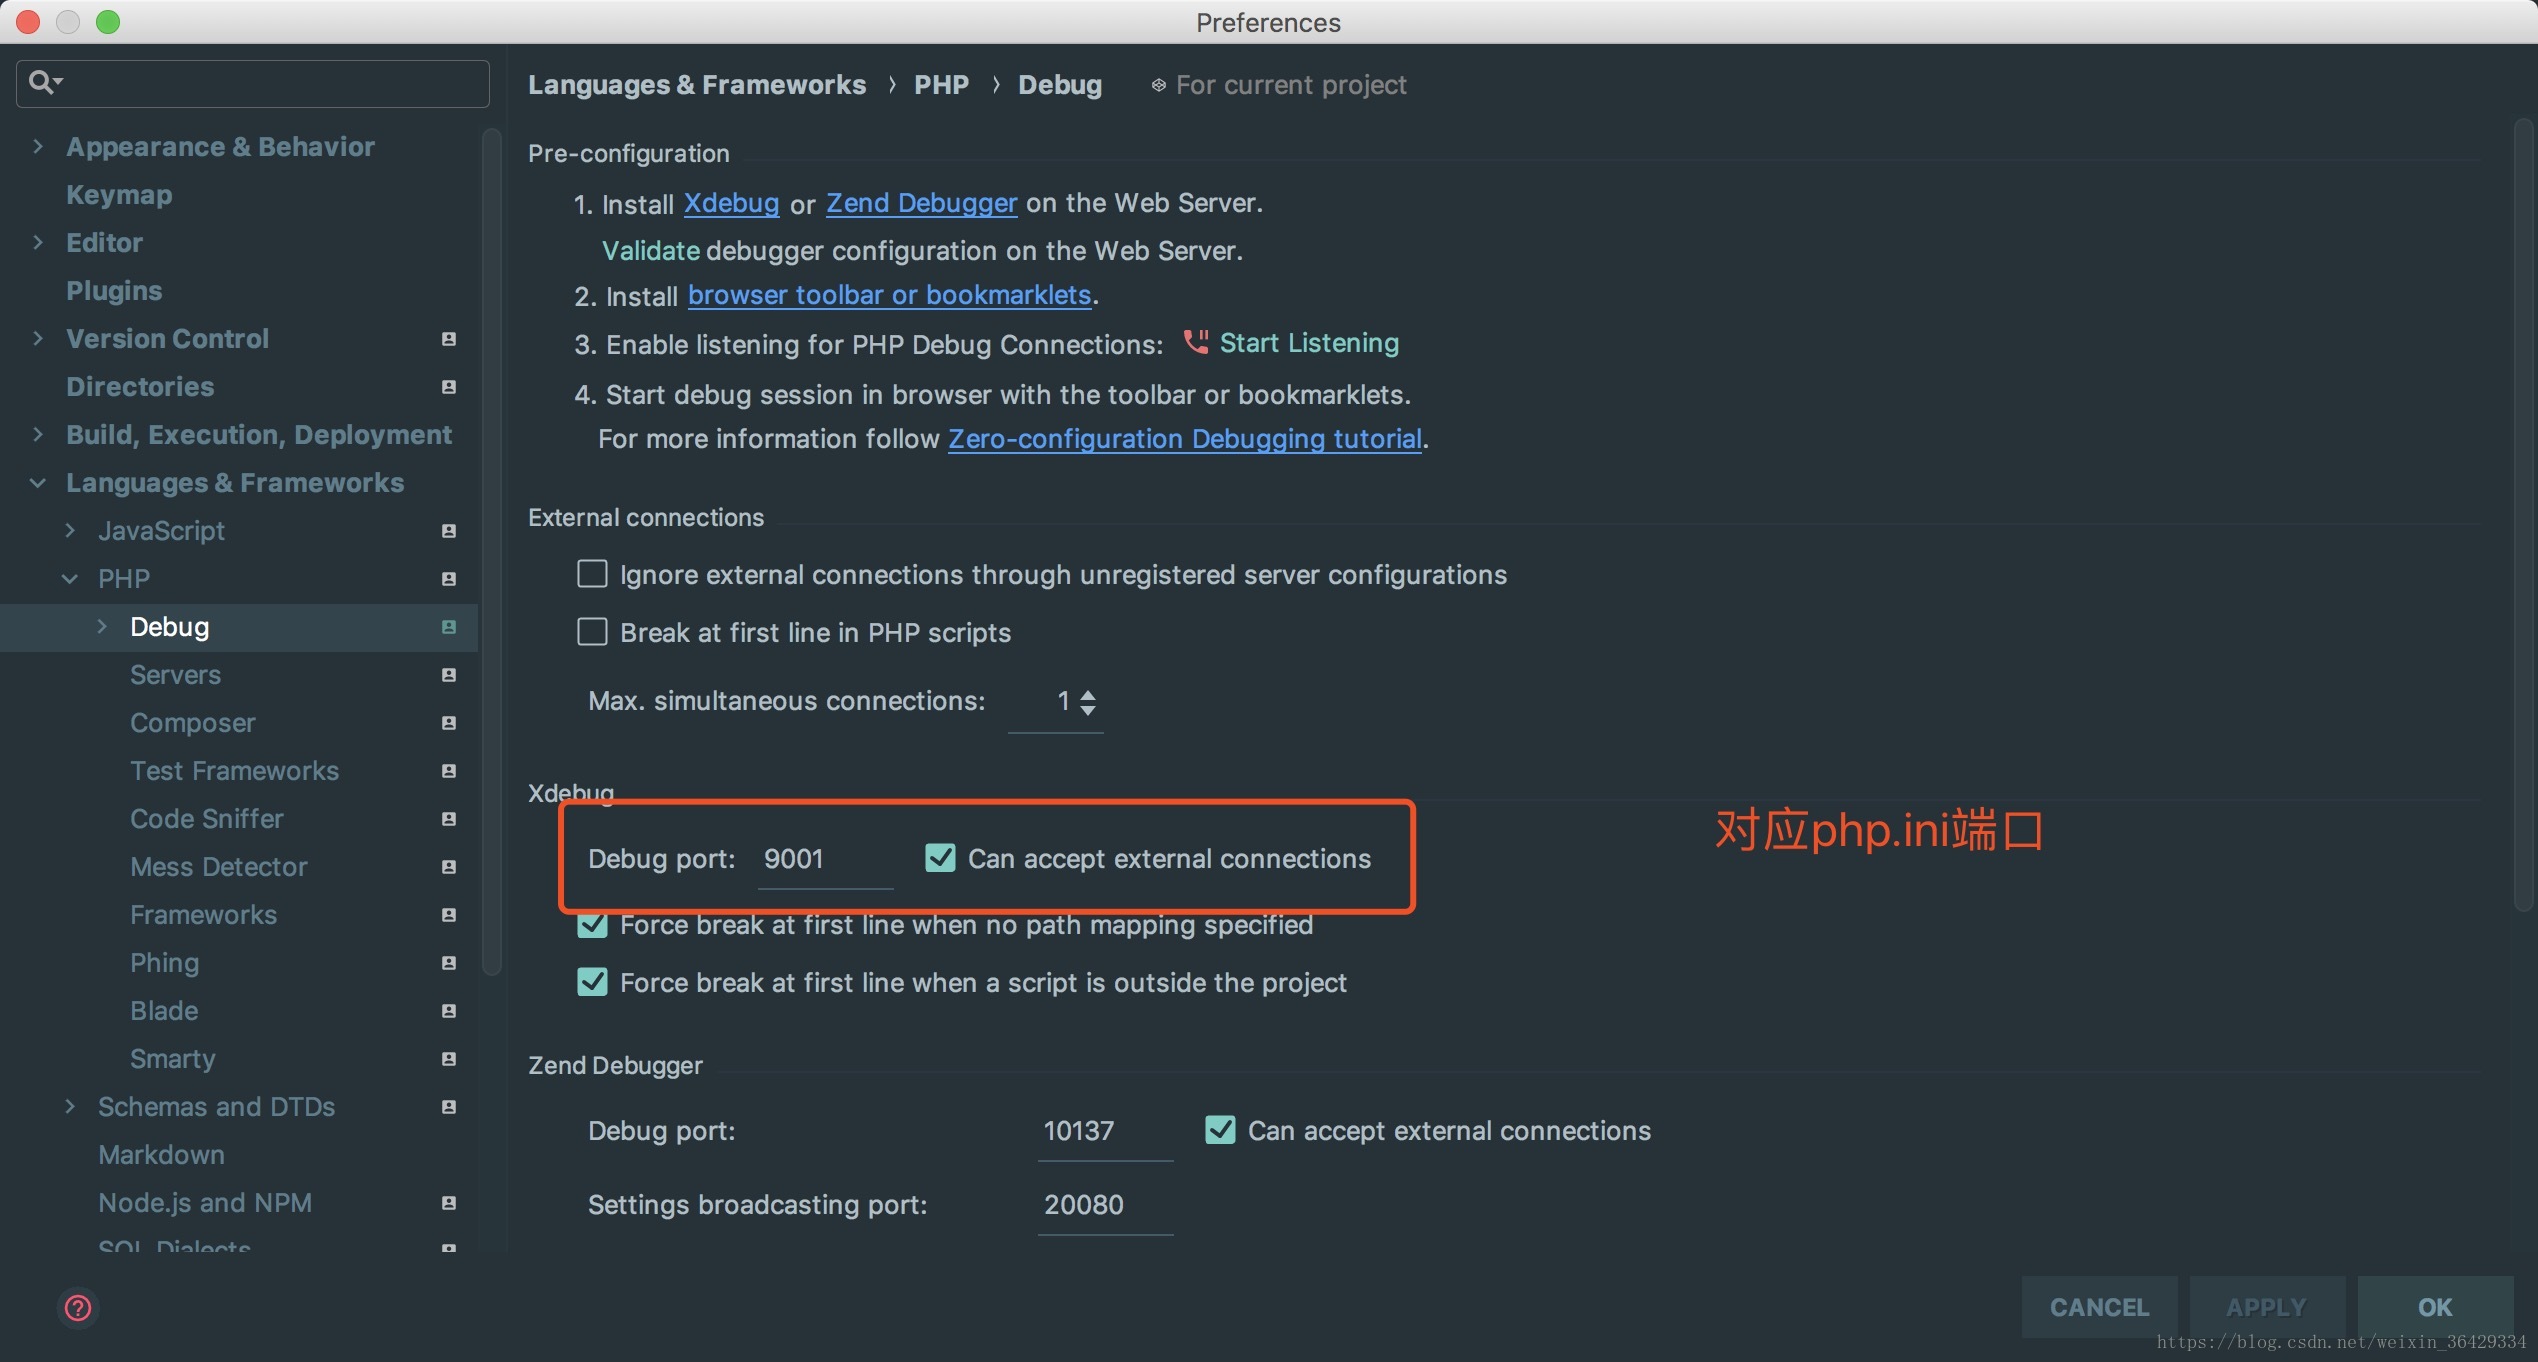Click project-level icon next to Version Control
Viewport: 2538px width, 1362px height.
click(449, 339)
